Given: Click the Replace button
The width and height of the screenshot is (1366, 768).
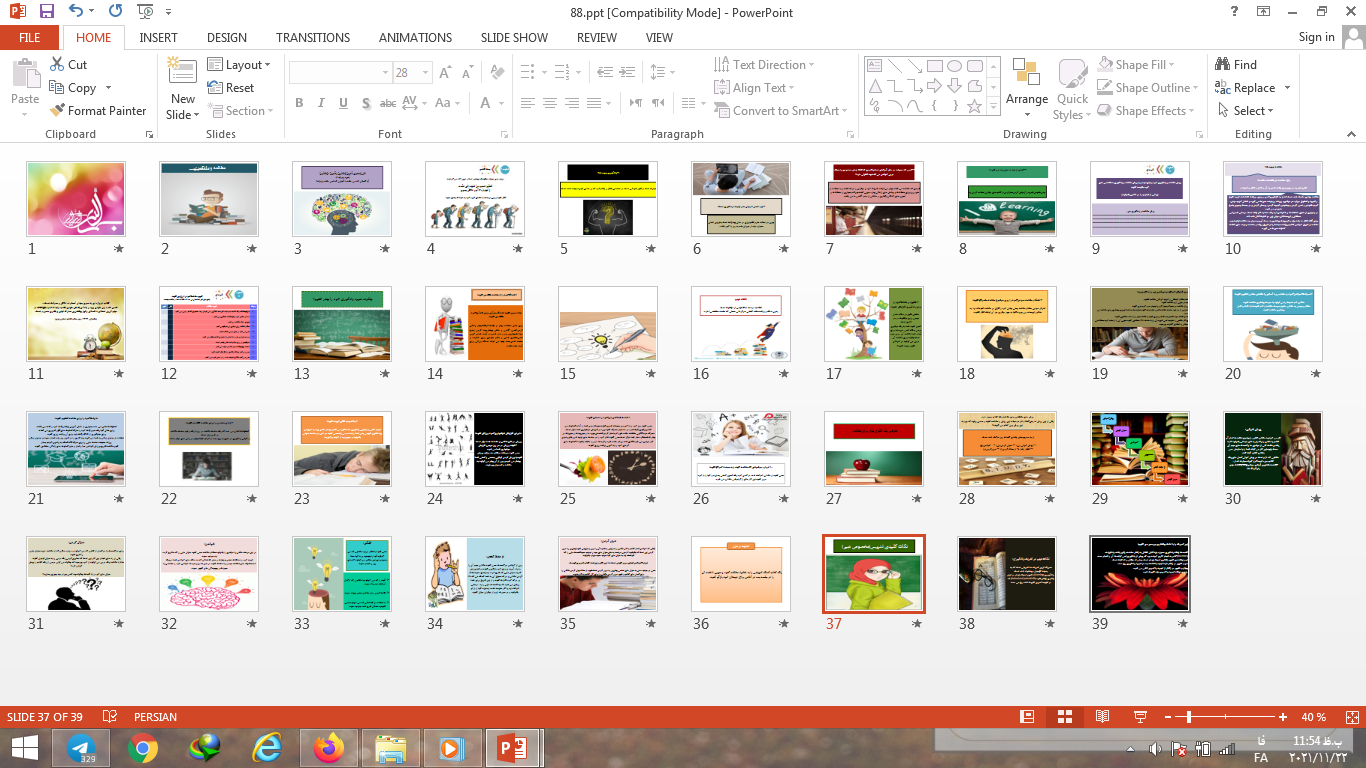Looking at the screenshot, I should 1252,88.
